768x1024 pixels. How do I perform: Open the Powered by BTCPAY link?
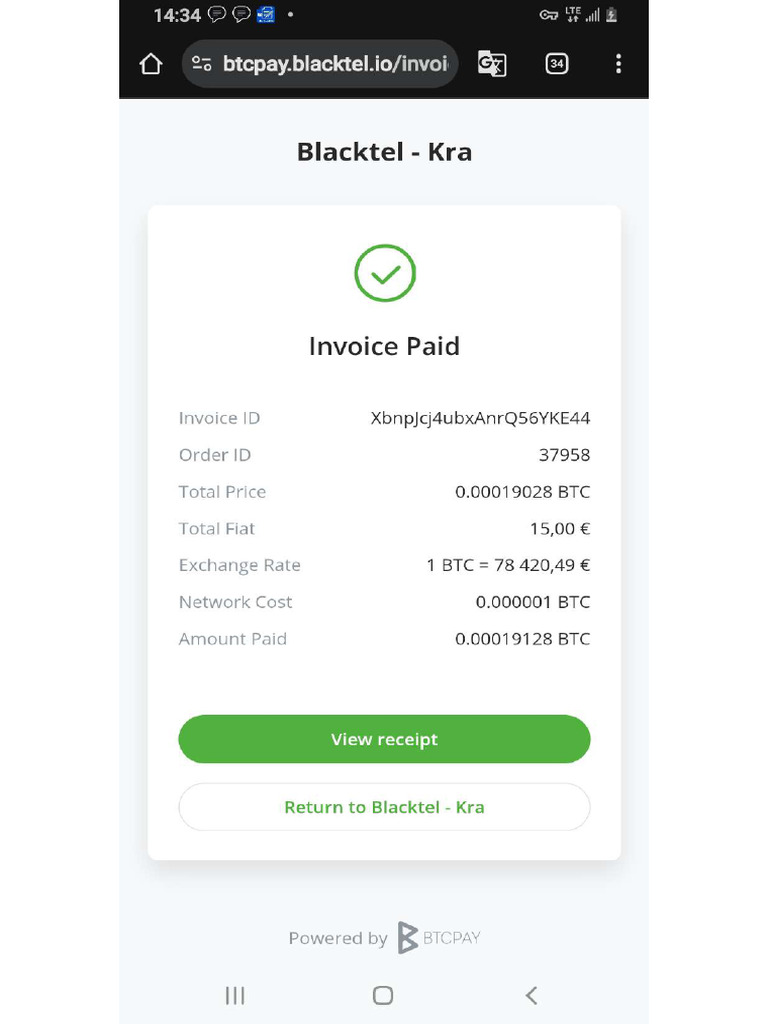click(x=384, y=938)
